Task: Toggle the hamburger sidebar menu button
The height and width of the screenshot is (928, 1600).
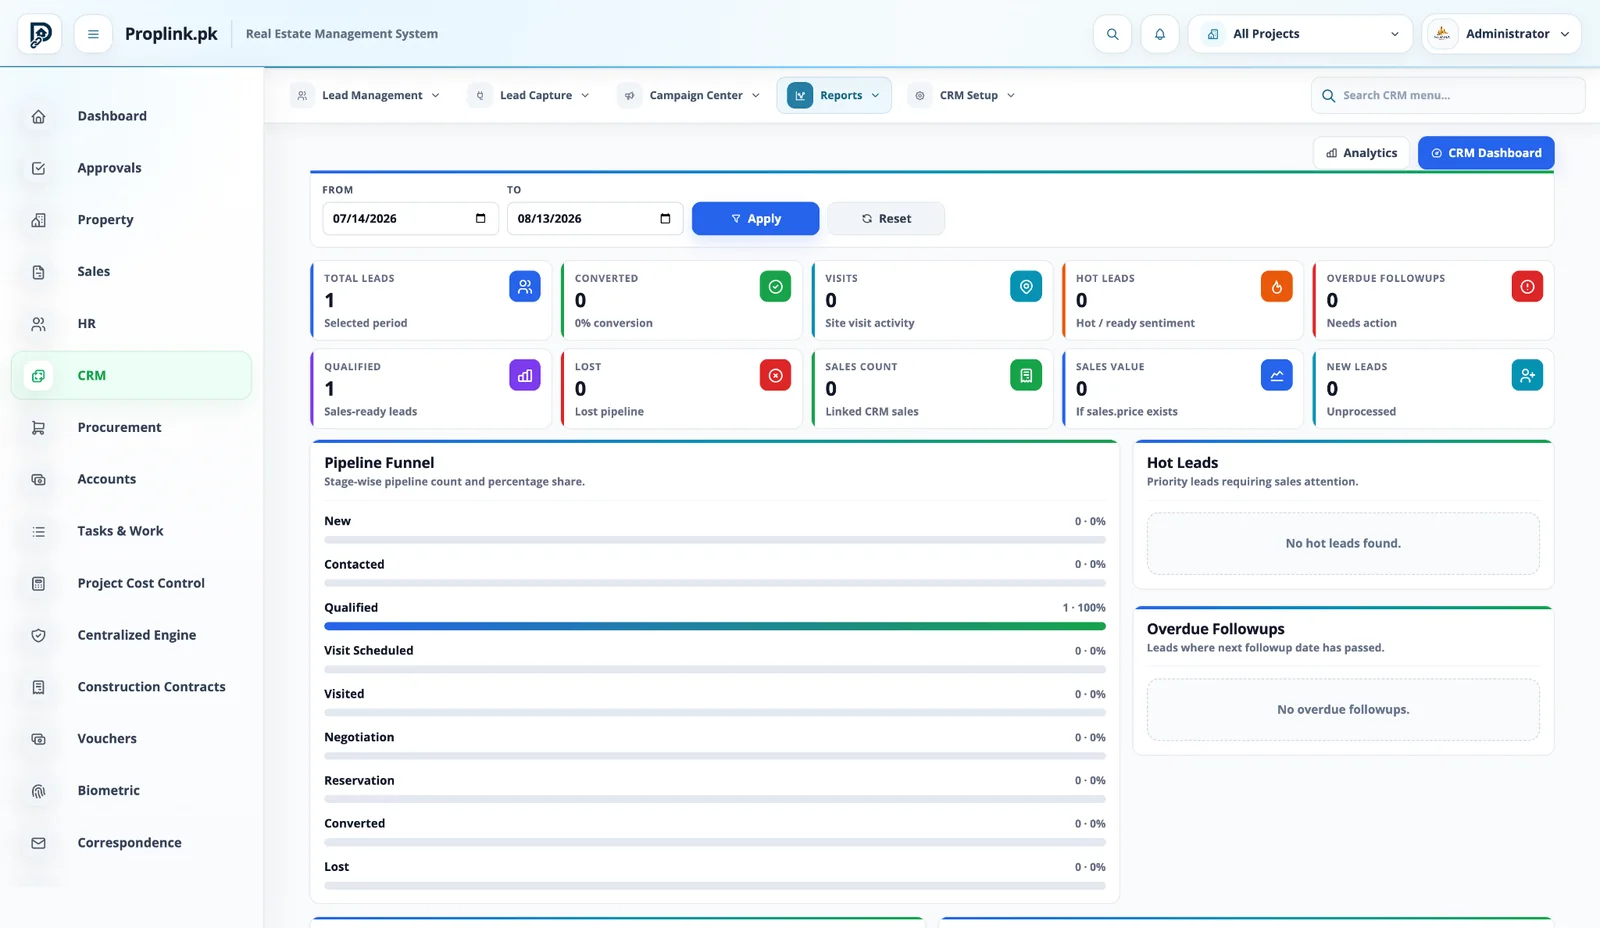Action: pyautogui.click(x=93, y=34)
